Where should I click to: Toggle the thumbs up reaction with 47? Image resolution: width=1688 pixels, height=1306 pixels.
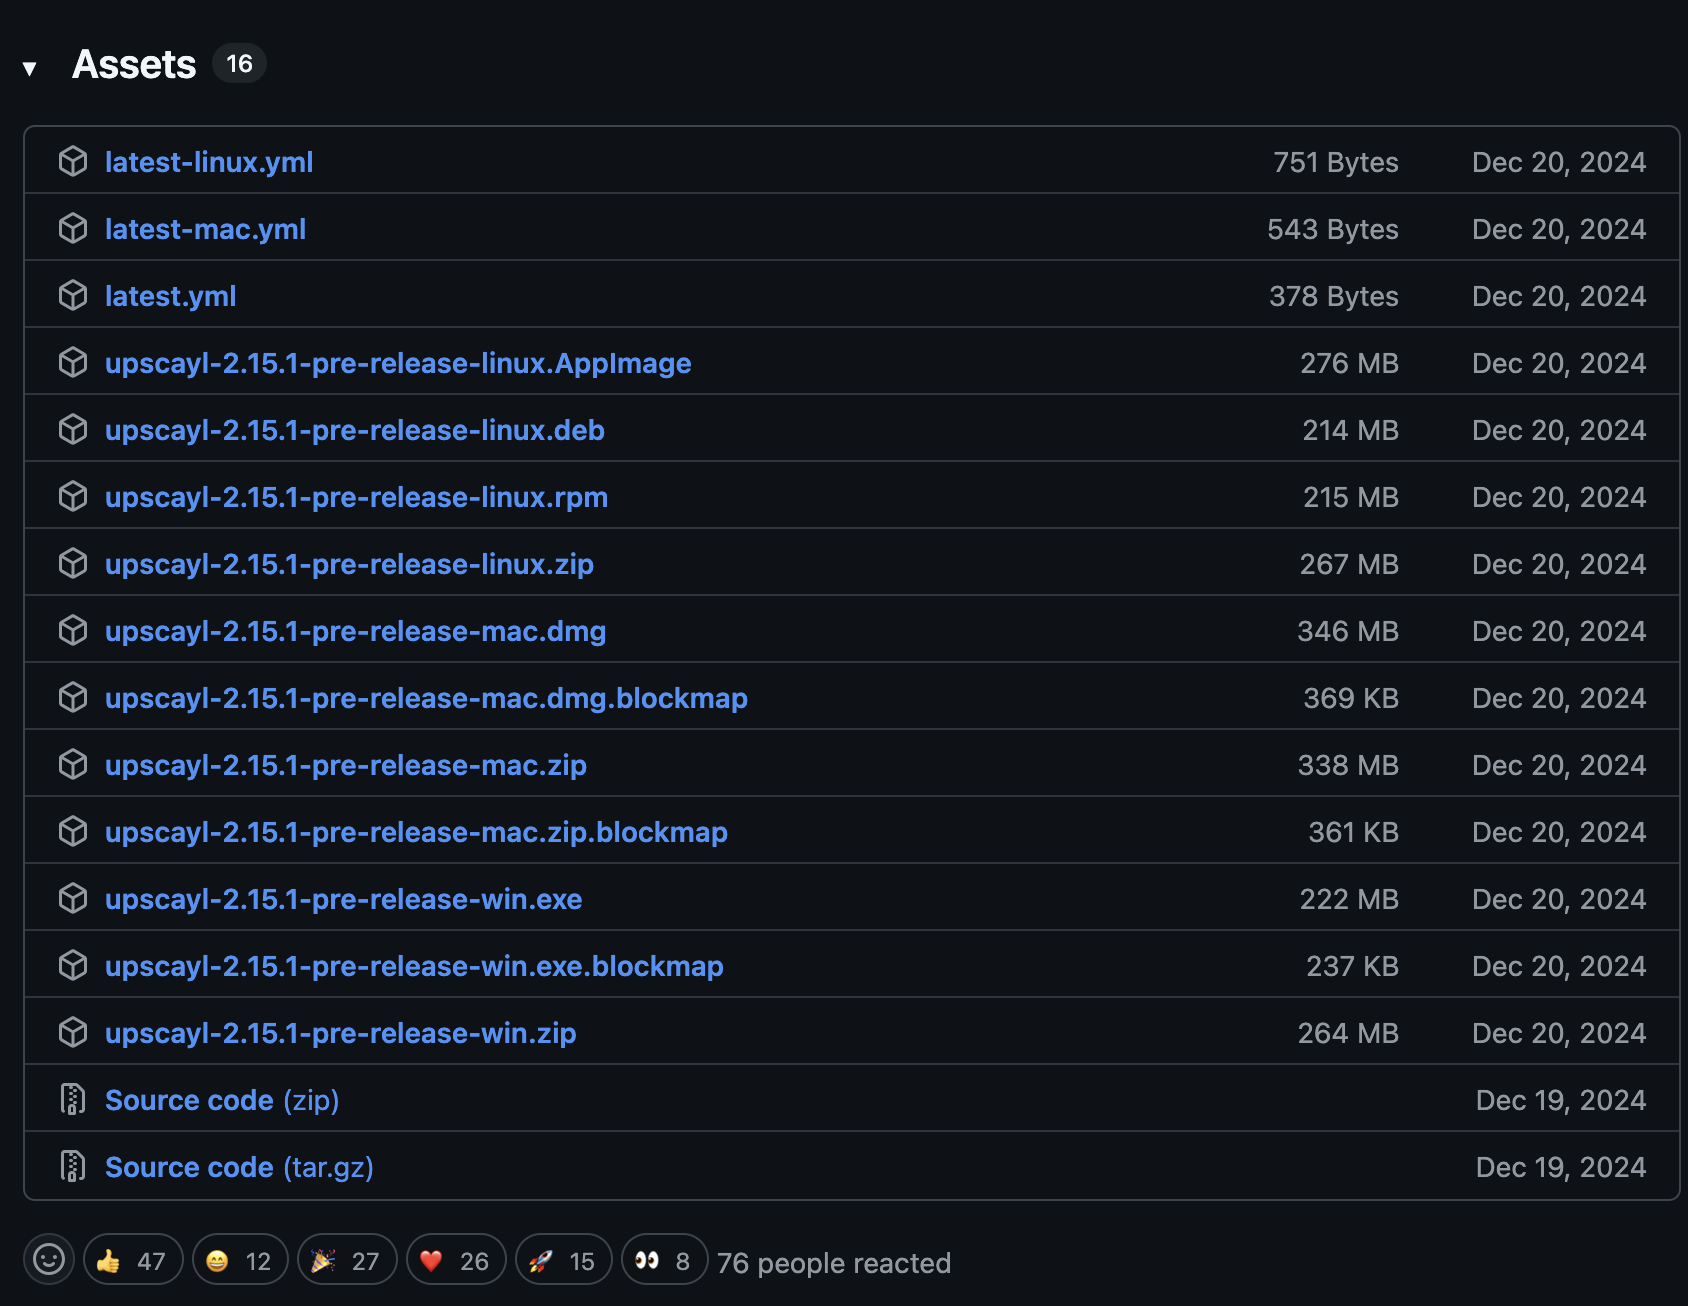tap(133, 1260)
